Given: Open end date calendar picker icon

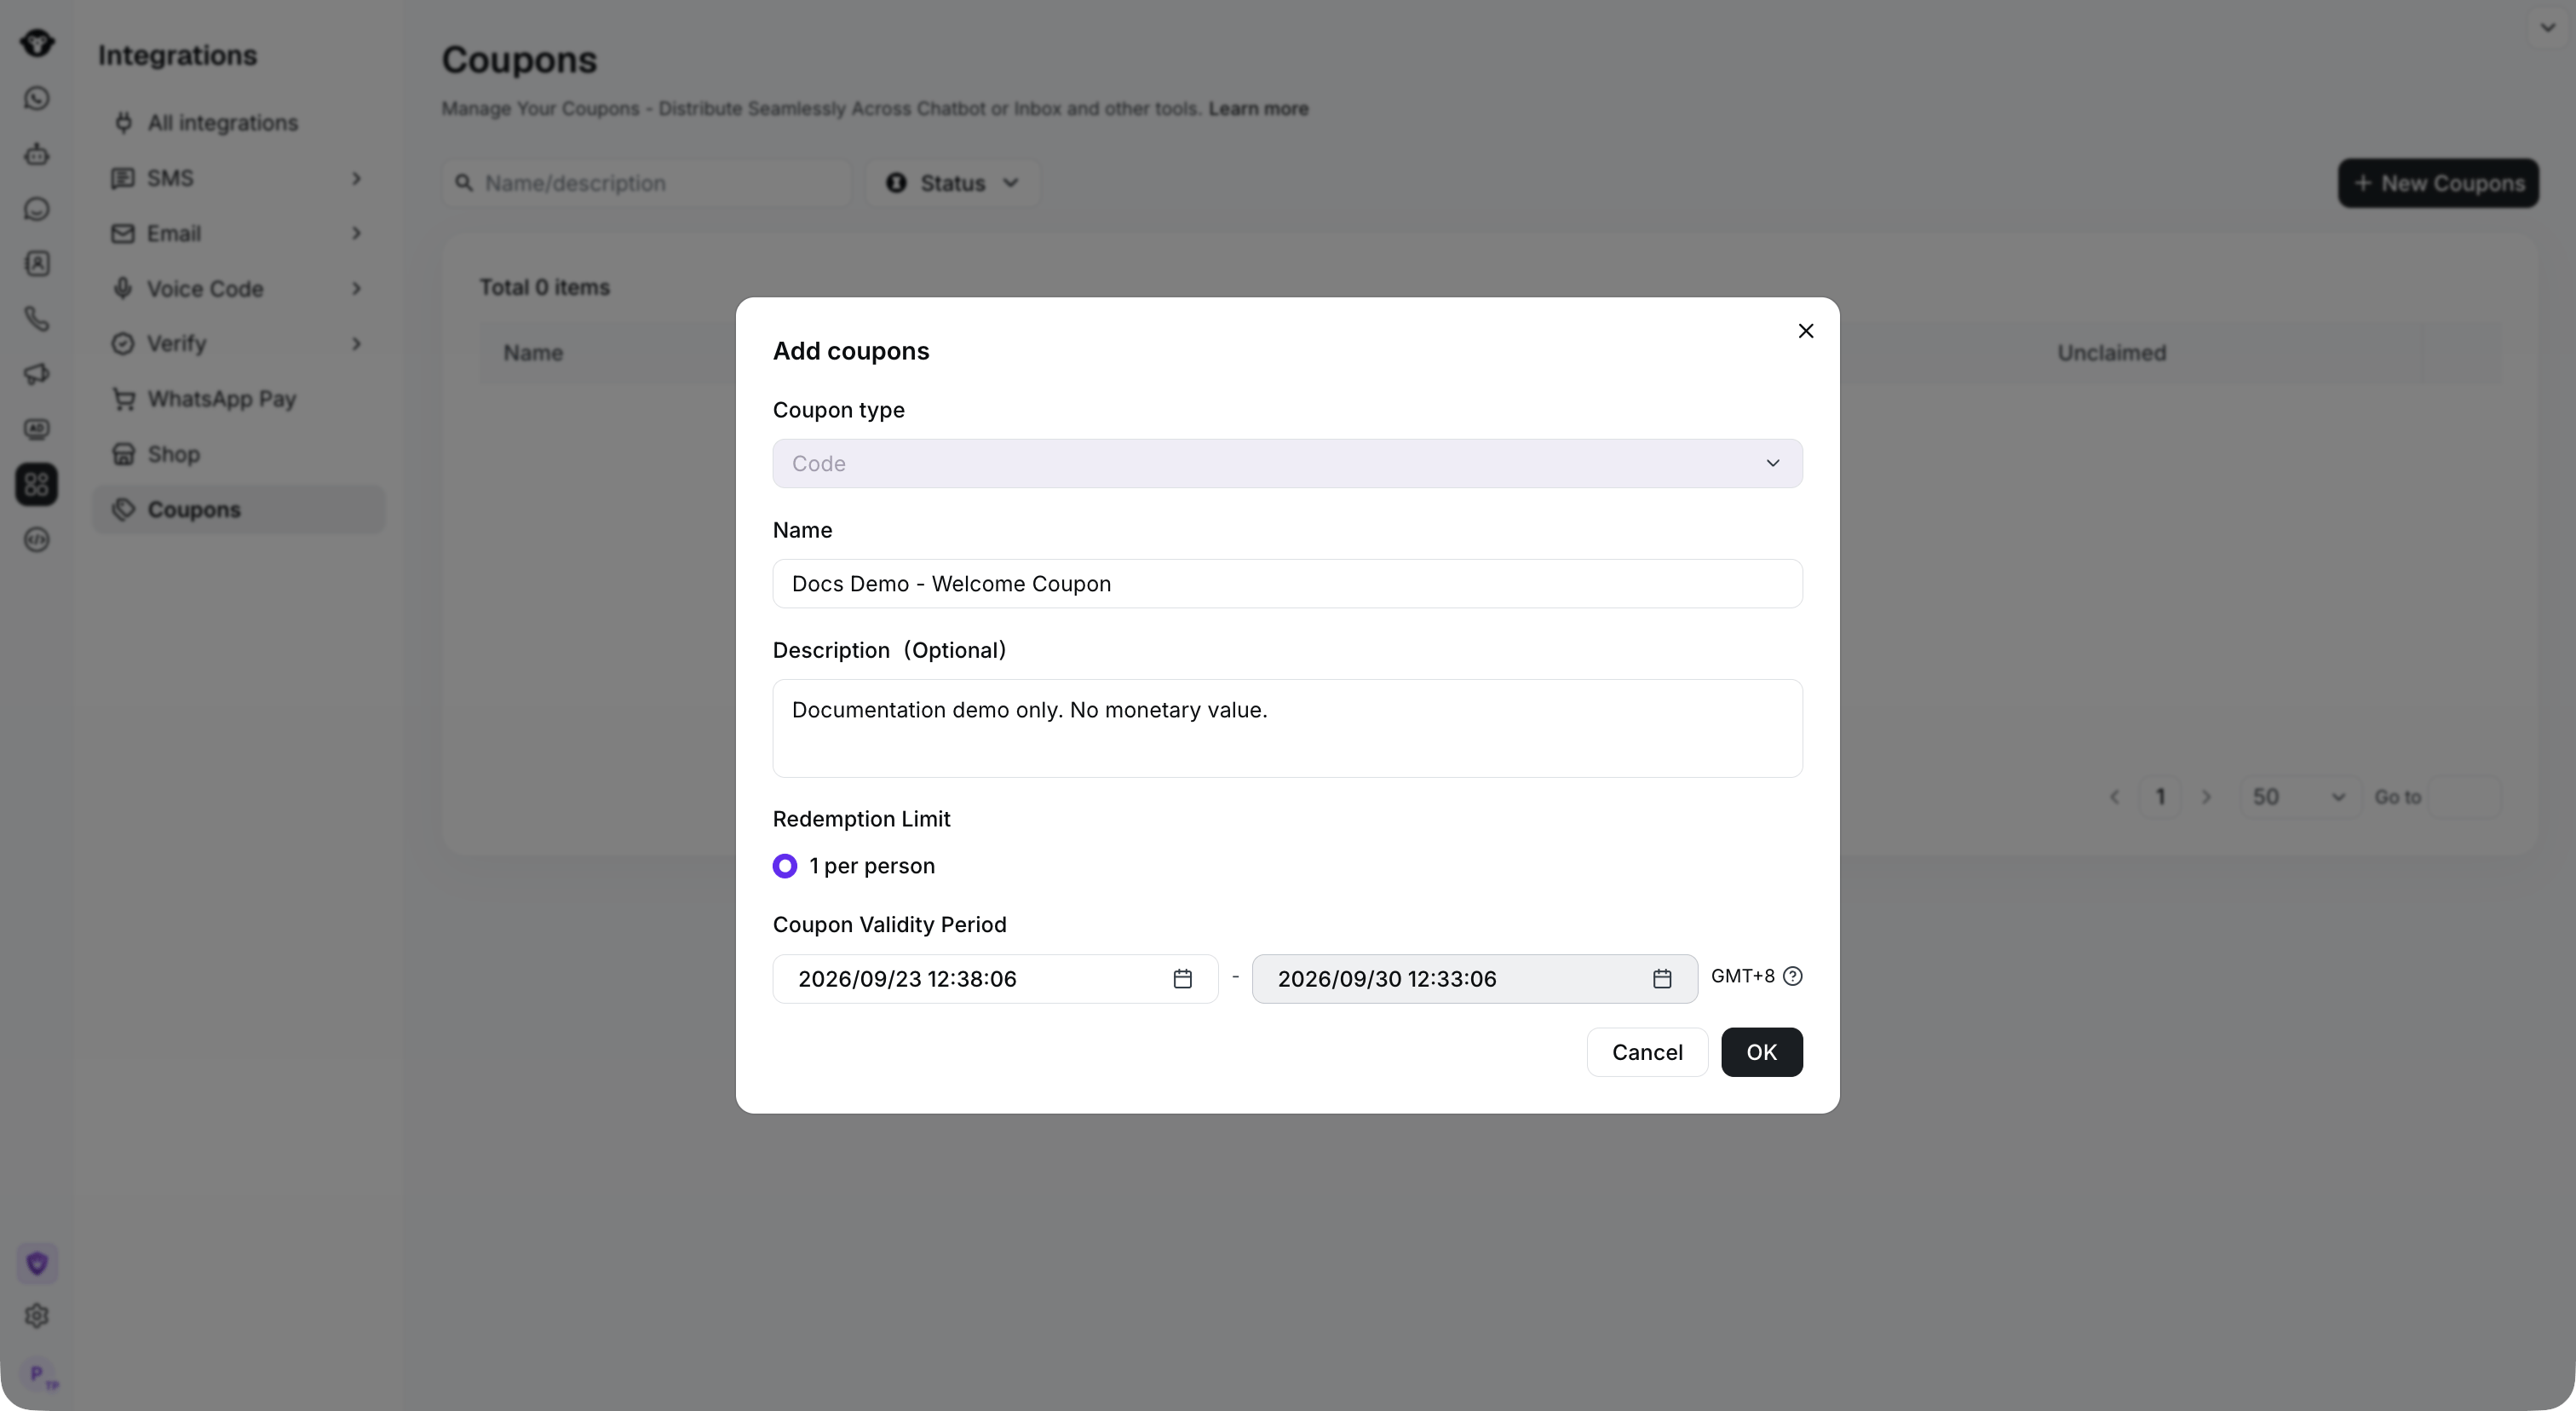Looking at the screenshot, I should click(1662, 979).
